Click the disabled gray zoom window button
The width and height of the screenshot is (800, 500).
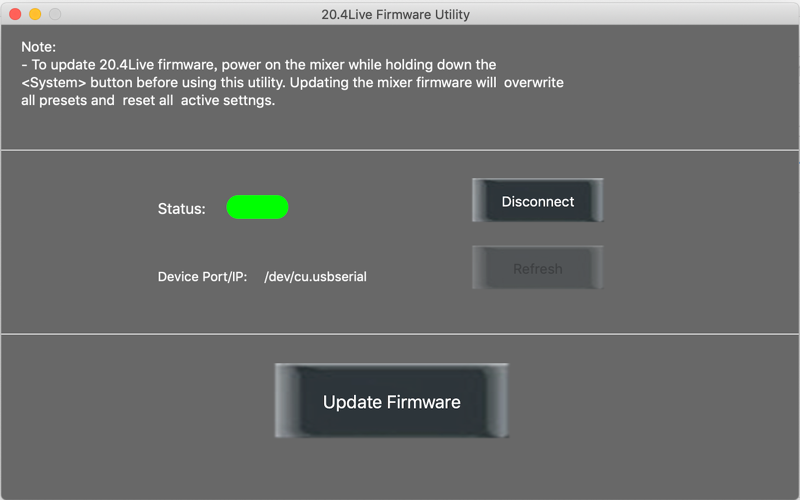click(x=55, y=14)
